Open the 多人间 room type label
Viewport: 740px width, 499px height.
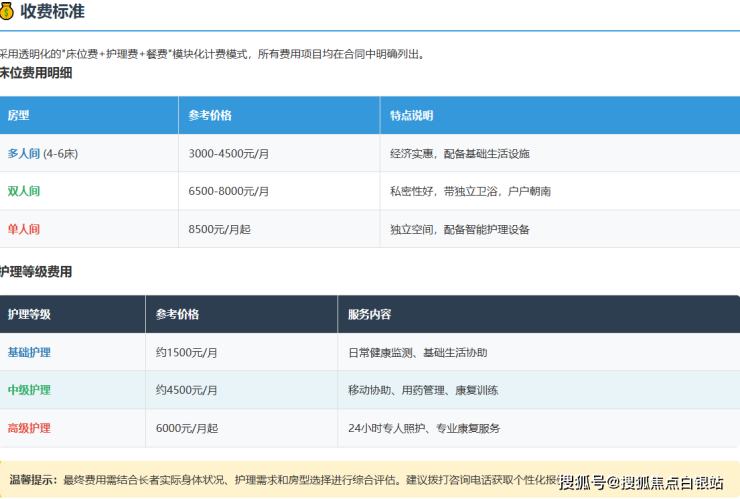(x=24, y=154)
